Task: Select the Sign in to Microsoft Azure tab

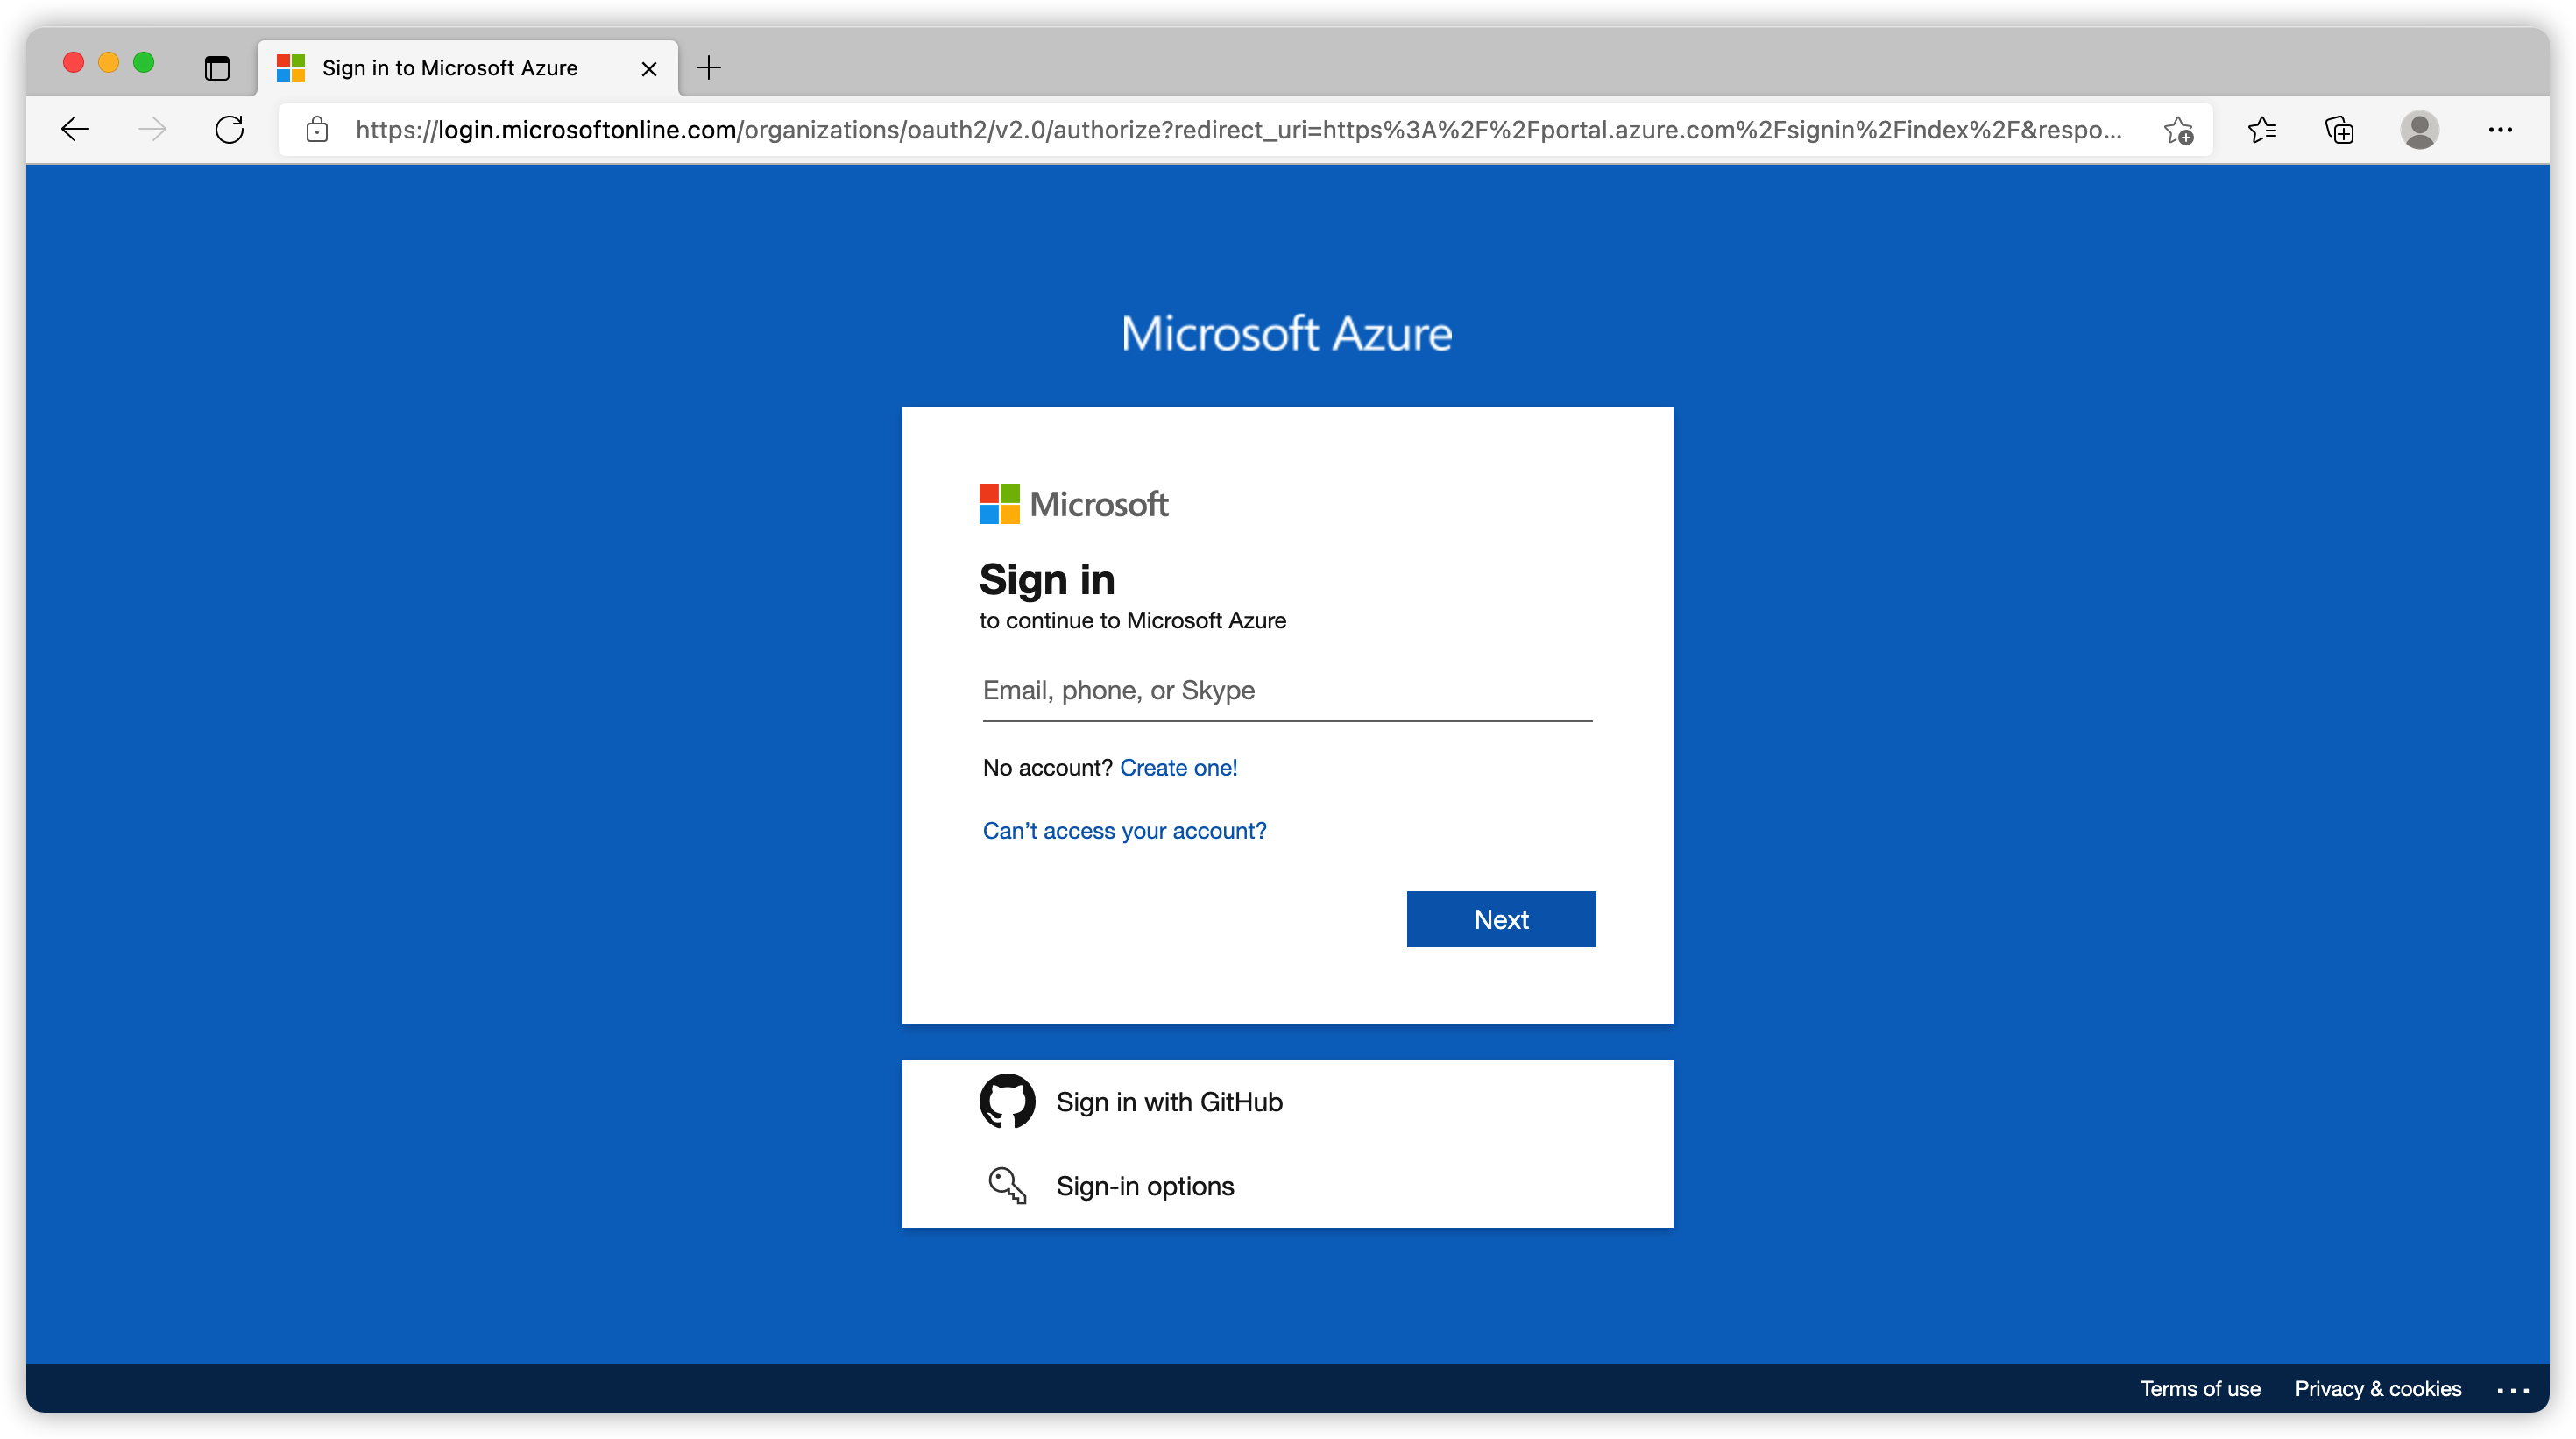Action: tap(450, 68)
